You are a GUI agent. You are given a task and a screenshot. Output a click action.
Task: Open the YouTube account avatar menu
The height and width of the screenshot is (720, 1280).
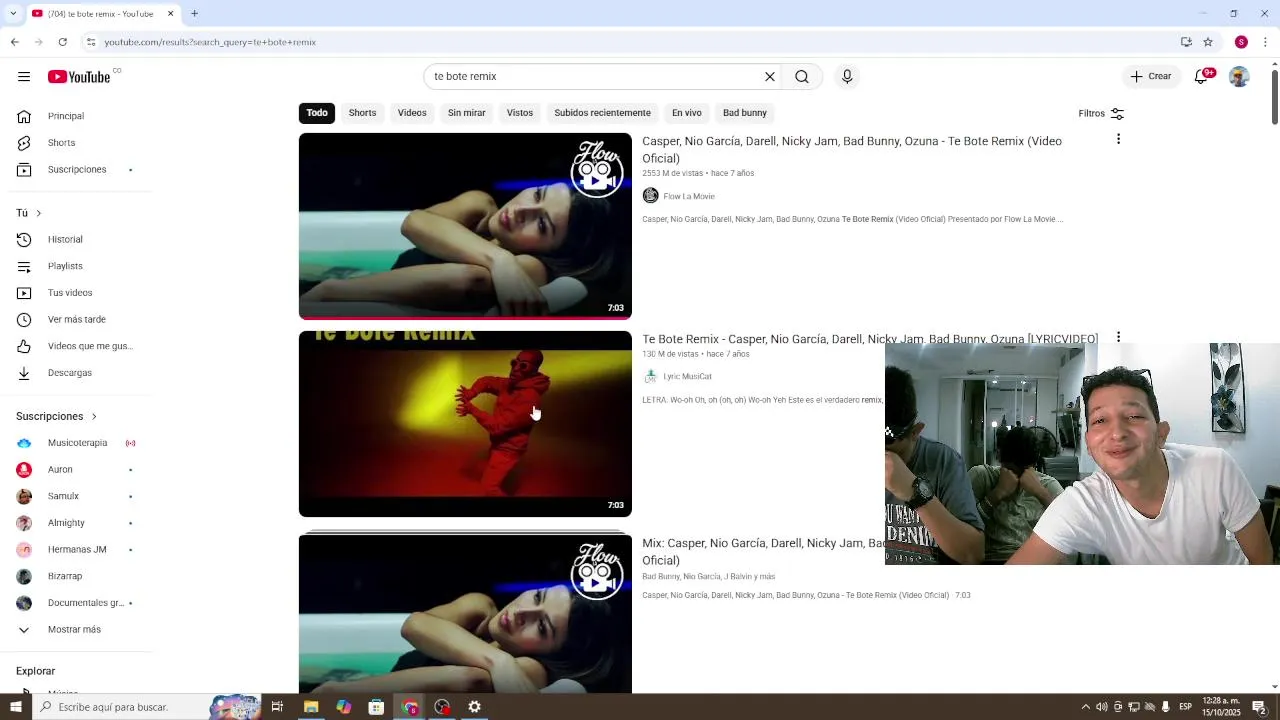click(x=1239, y=77)
